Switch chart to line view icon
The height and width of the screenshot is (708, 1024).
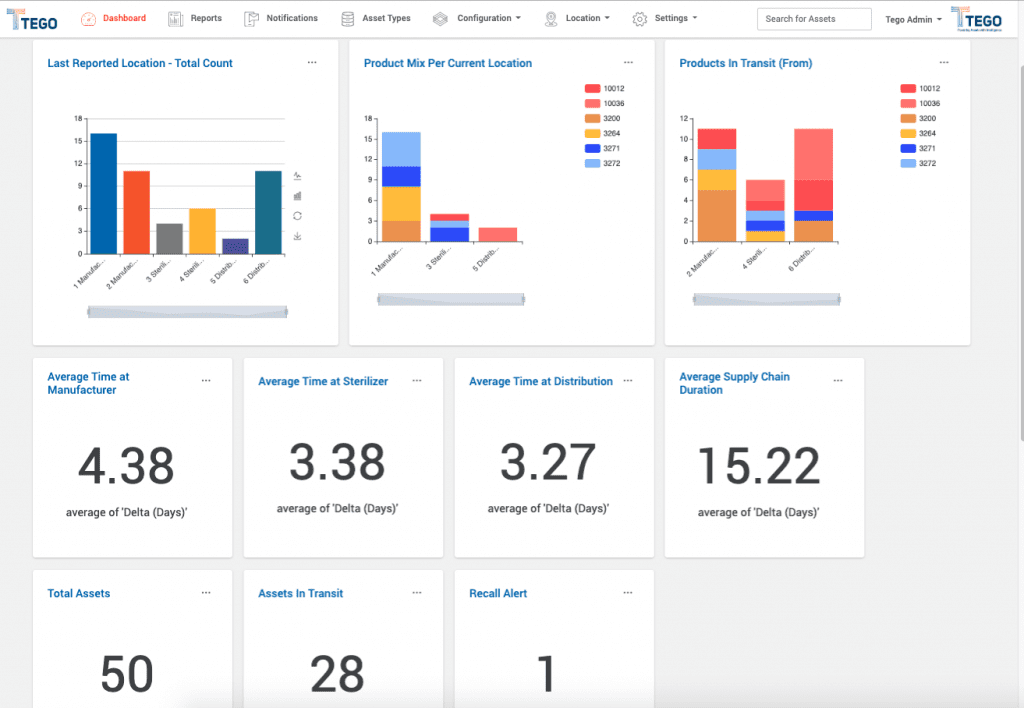coord(298,176)
